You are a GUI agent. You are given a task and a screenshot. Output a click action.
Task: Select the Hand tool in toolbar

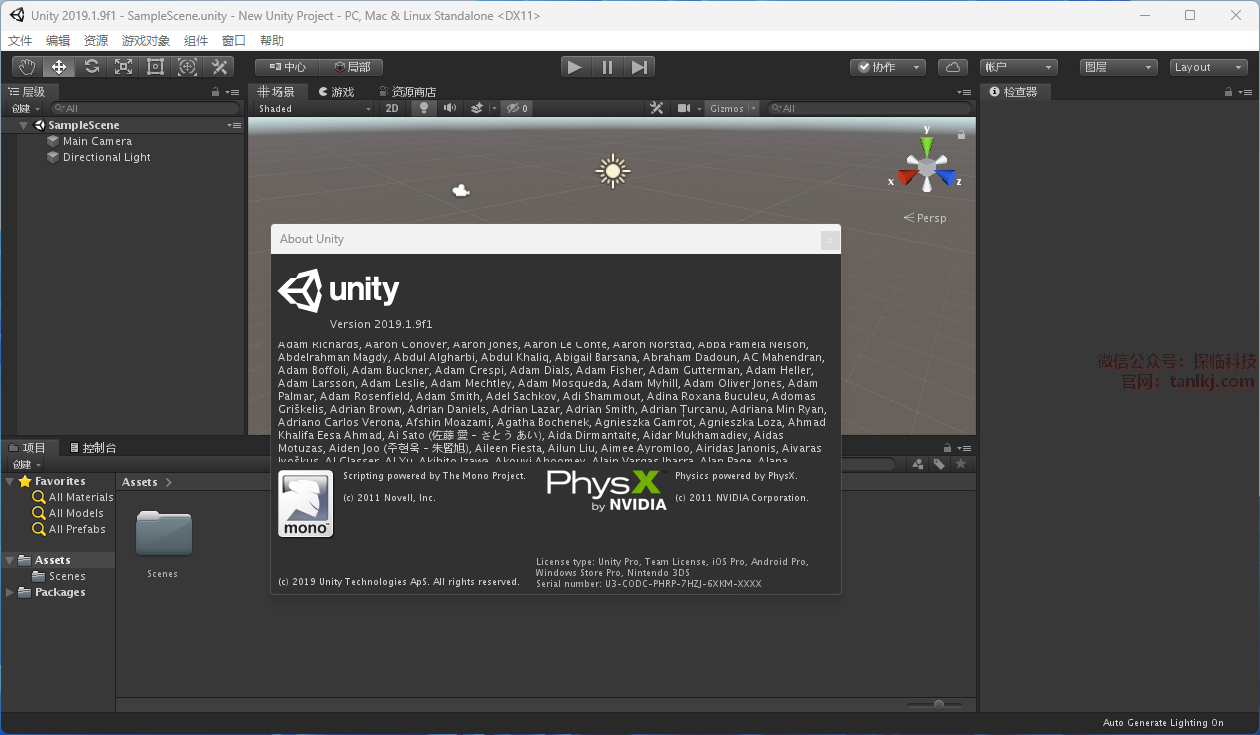tap(27, 67)
